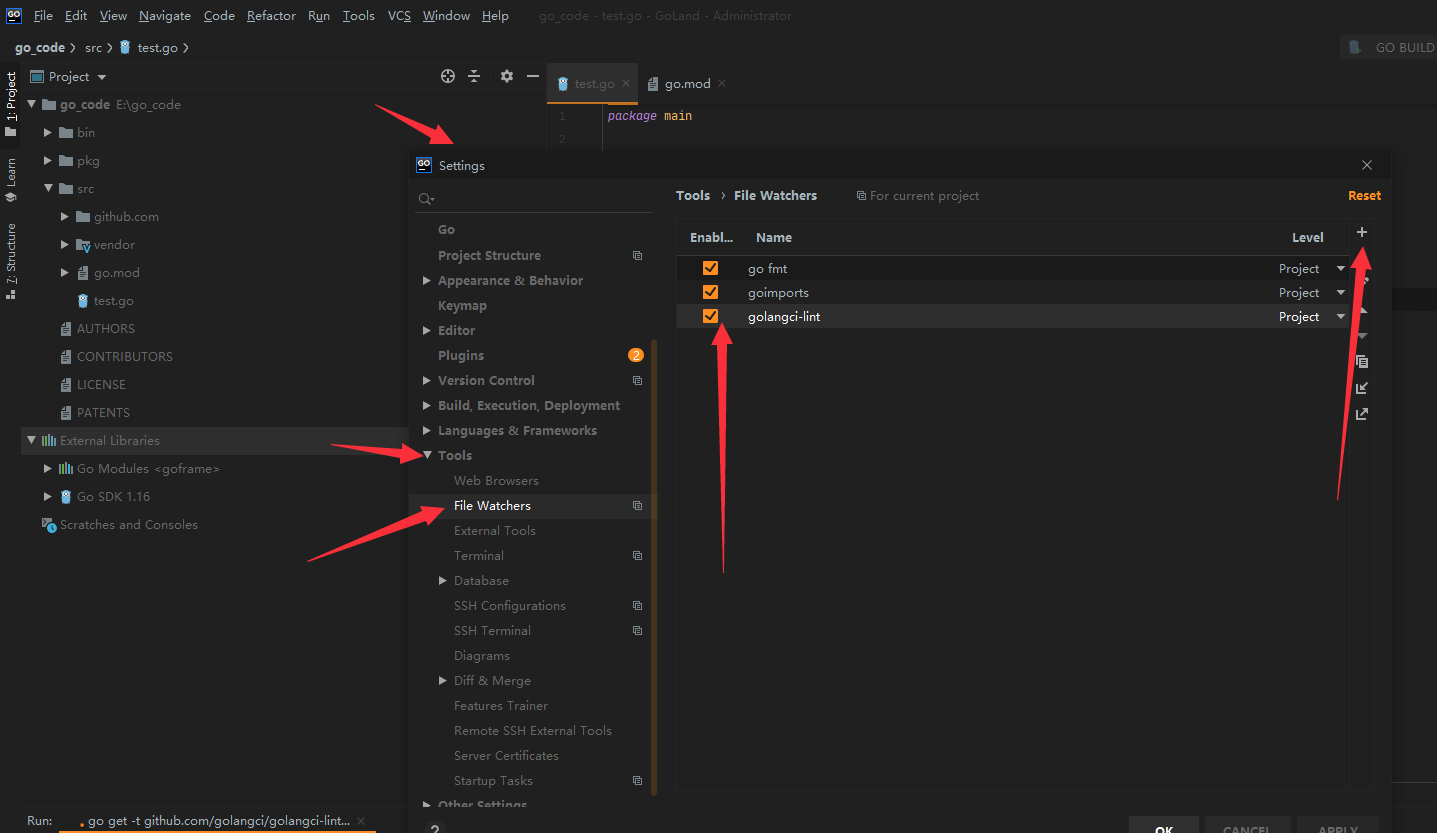Expand the Editor settings section
The height and width of the screenshot is (833, 1437).
coord(427,331)
